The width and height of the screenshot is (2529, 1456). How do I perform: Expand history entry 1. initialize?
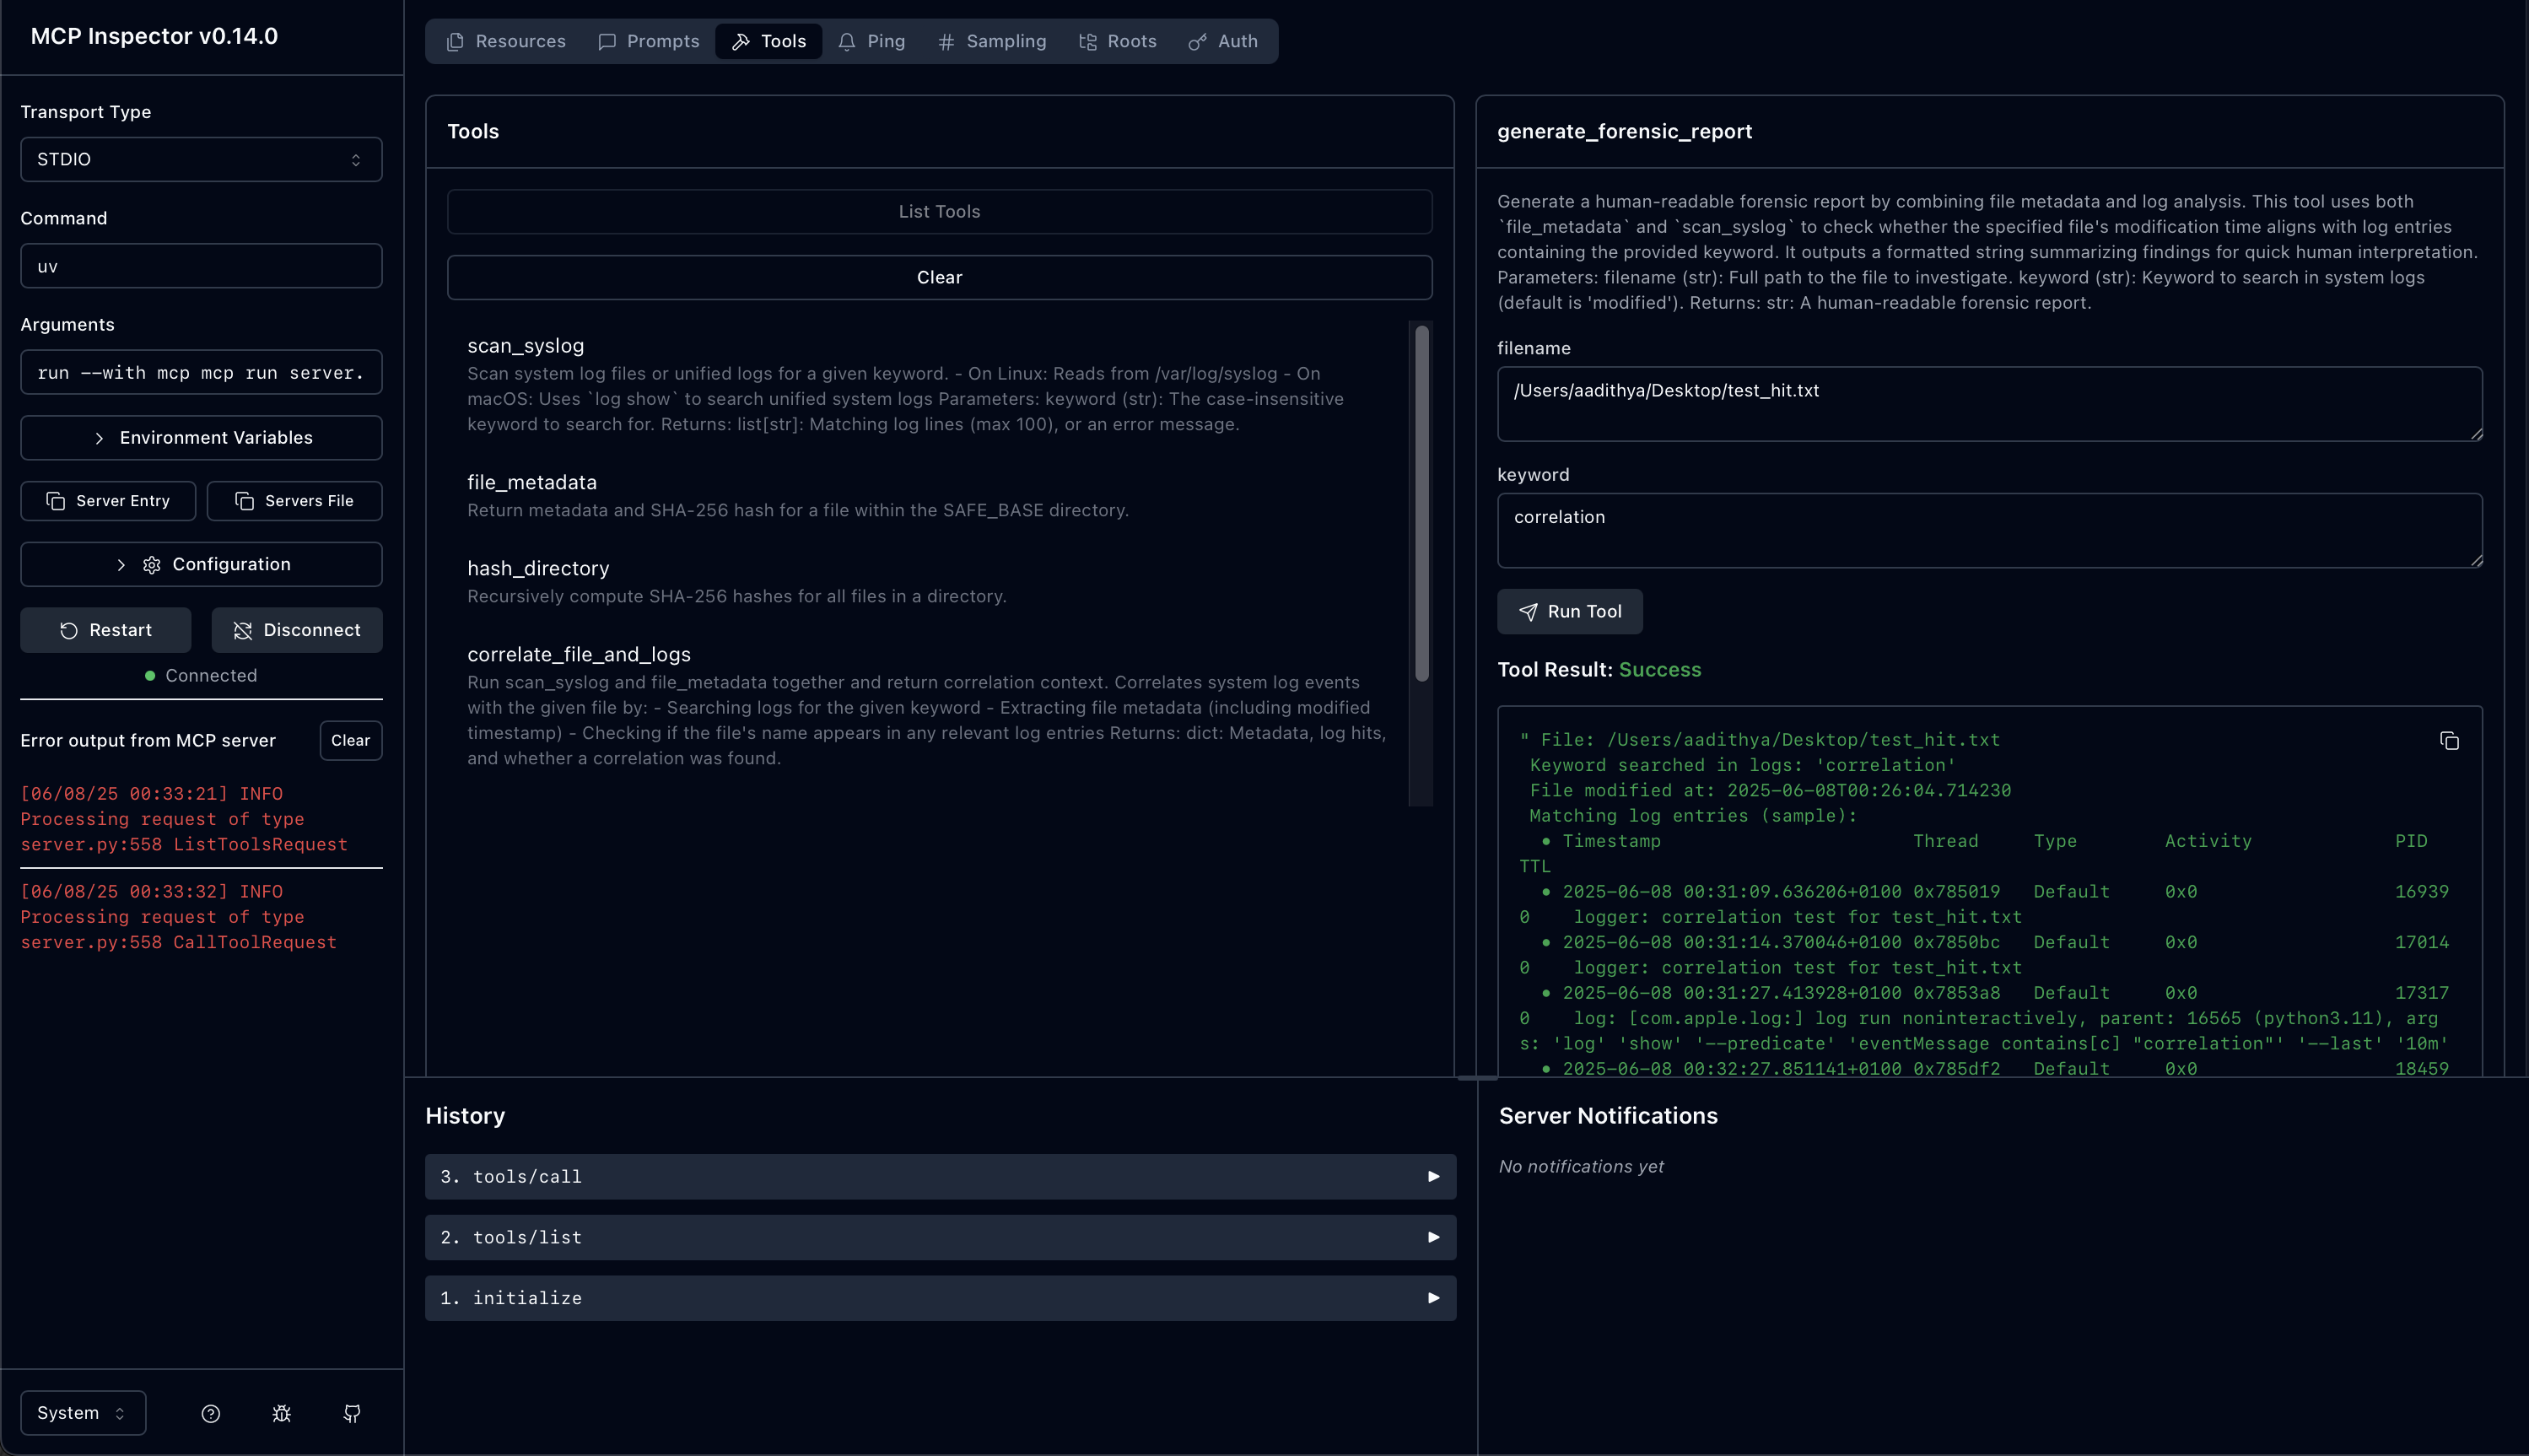(x=940, y=1298)
